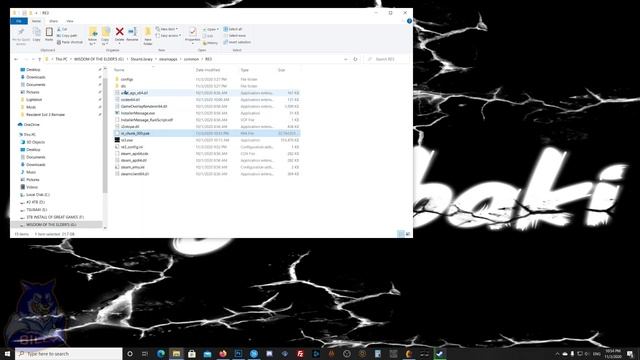This screenshot has width=640, height=360.
Task: Select OneDrive in navigation pane
Action: click(x=31, y=124)
